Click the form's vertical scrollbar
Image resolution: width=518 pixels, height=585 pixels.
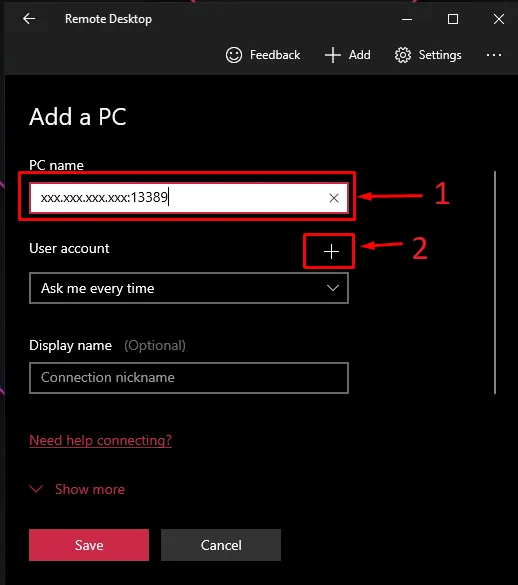(495, 282)
